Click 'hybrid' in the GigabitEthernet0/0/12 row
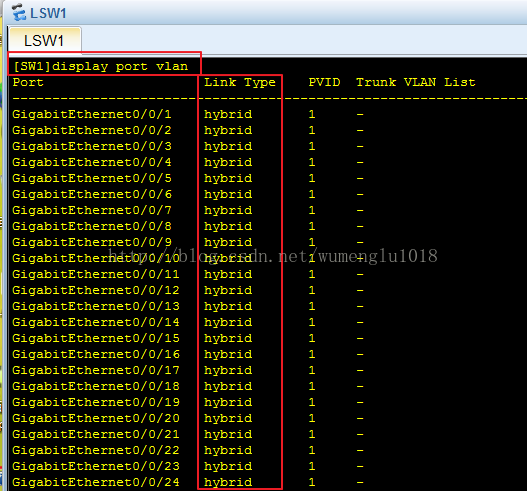 click(228, 290)
